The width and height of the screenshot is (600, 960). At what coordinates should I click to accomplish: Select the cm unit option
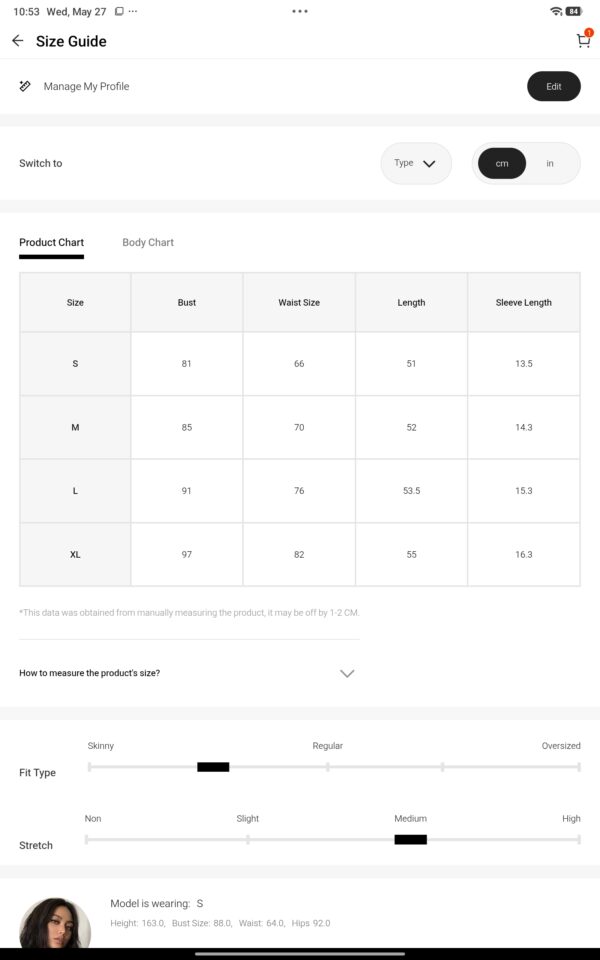pyautogui.click(x=502, y=163)
